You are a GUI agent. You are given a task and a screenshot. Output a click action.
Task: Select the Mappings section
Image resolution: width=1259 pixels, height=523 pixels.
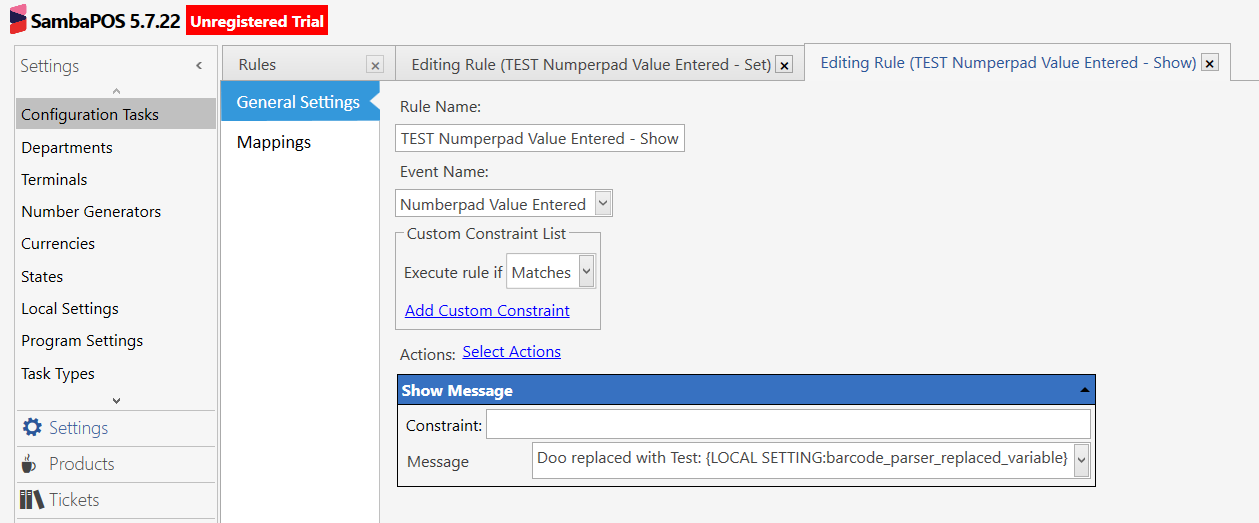(274, 142)
